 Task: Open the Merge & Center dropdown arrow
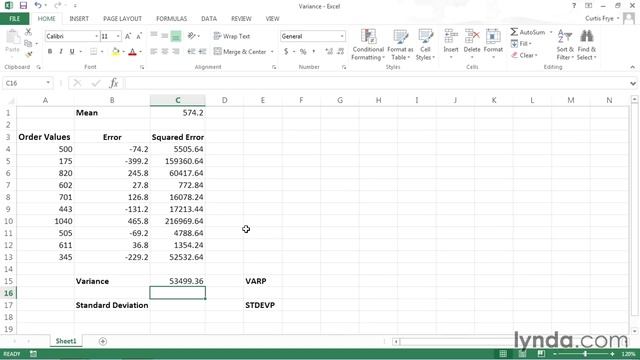[272, 52]
